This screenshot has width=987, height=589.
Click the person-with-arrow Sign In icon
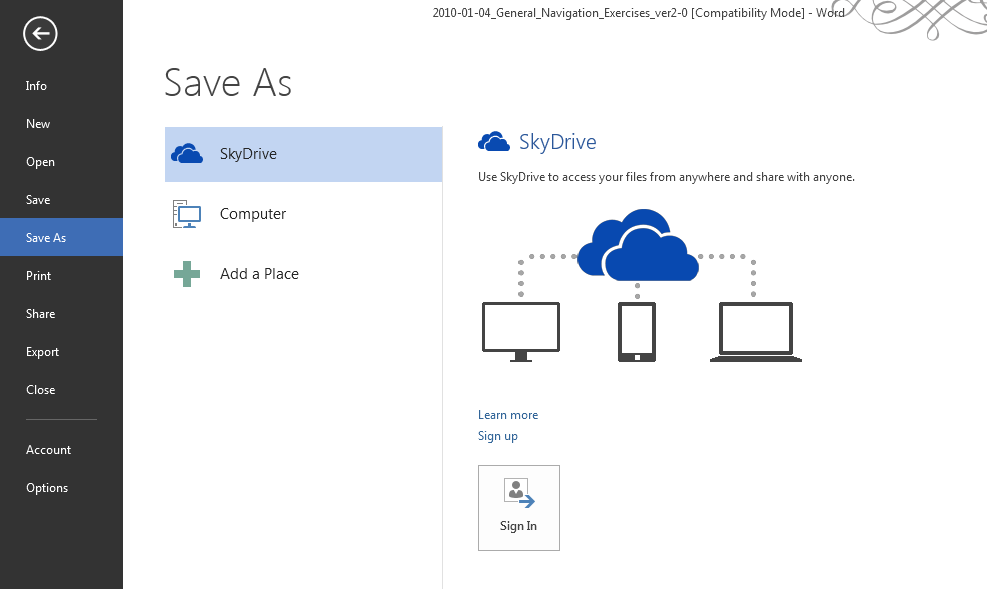point(519,493)
